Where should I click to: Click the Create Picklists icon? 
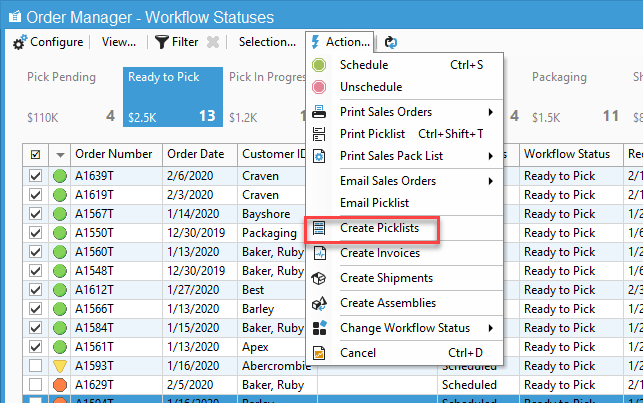[x=319, y=228]
